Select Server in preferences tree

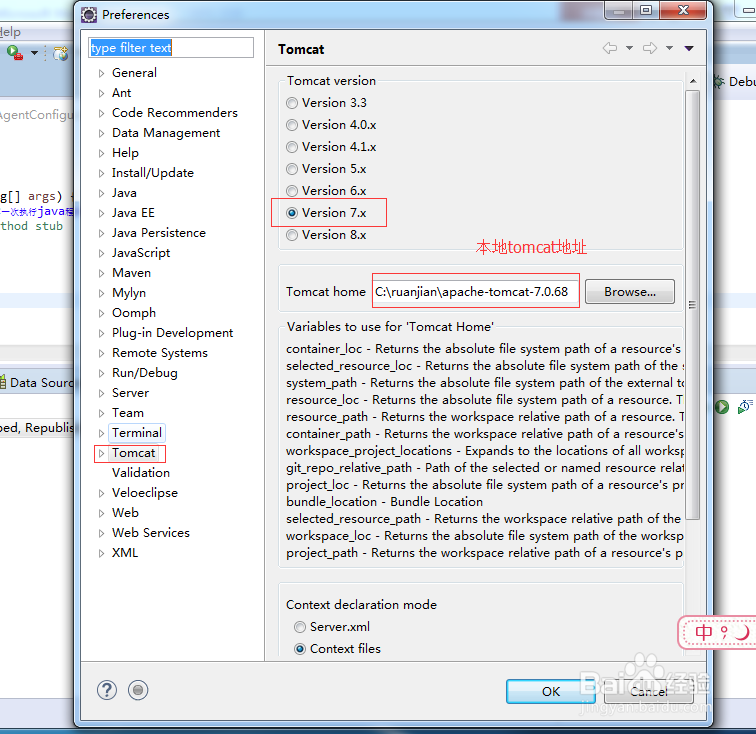click(x=130, y=393)
